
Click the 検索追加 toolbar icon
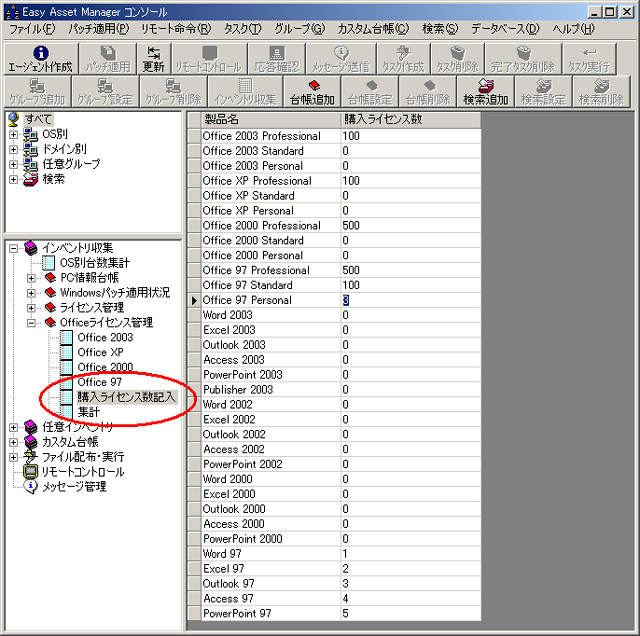click(486, 92)
